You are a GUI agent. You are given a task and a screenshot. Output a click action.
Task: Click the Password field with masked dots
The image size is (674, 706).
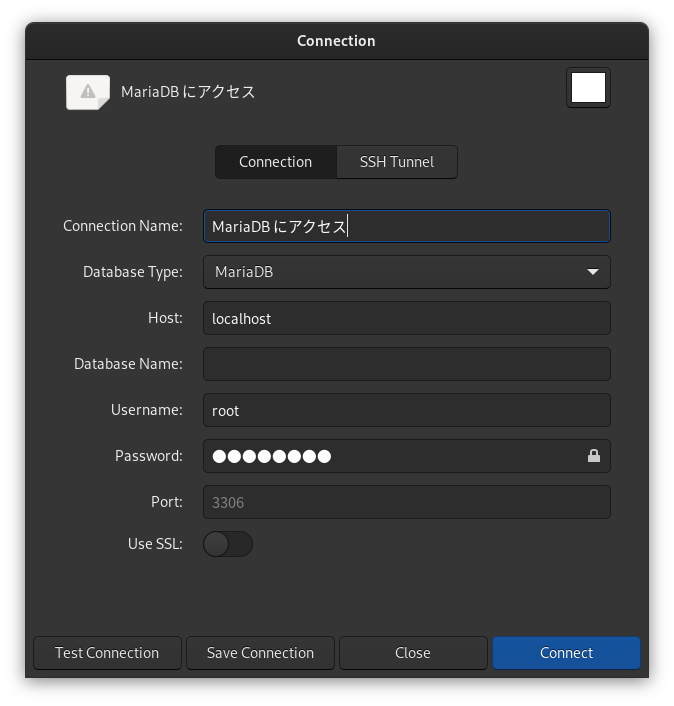[x=407, y=456]
